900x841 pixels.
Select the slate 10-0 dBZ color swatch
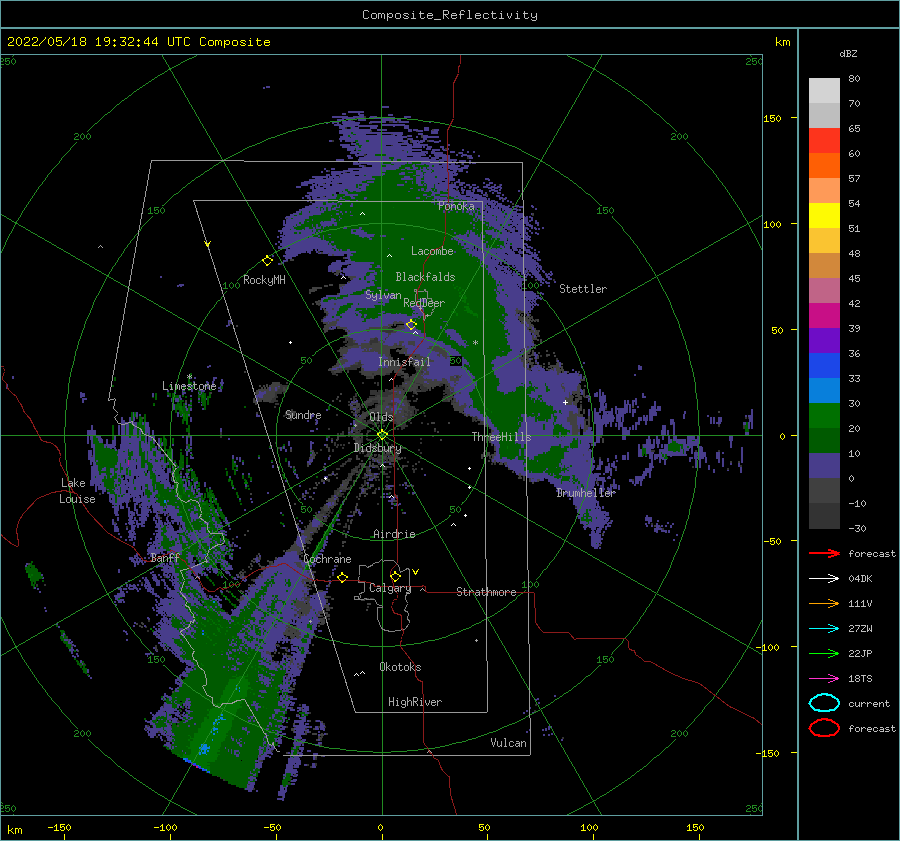tap(824, 466)
